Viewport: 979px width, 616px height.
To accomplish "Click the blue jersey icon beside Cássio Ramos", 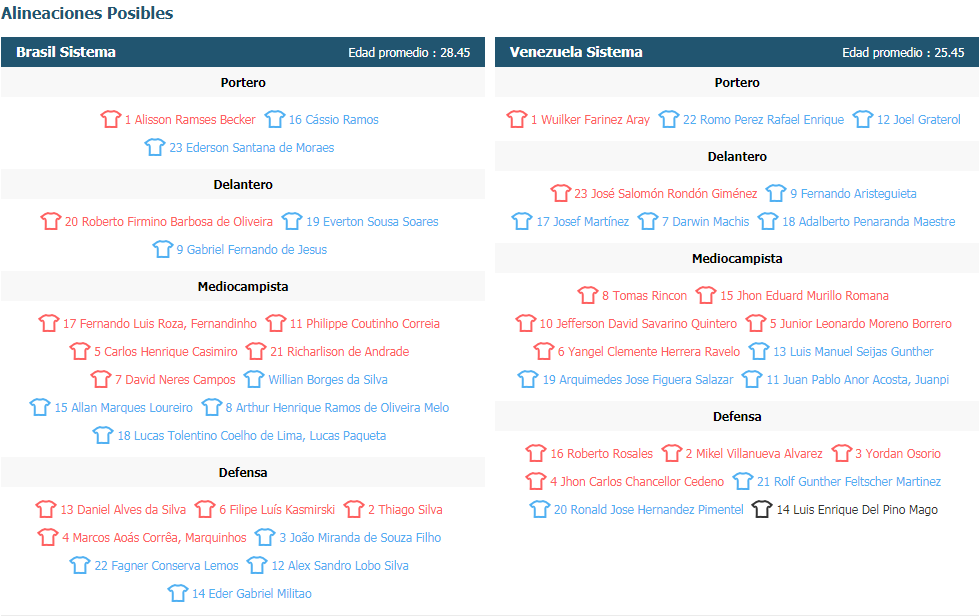I will pyautogui.click(x=275, y=119).
